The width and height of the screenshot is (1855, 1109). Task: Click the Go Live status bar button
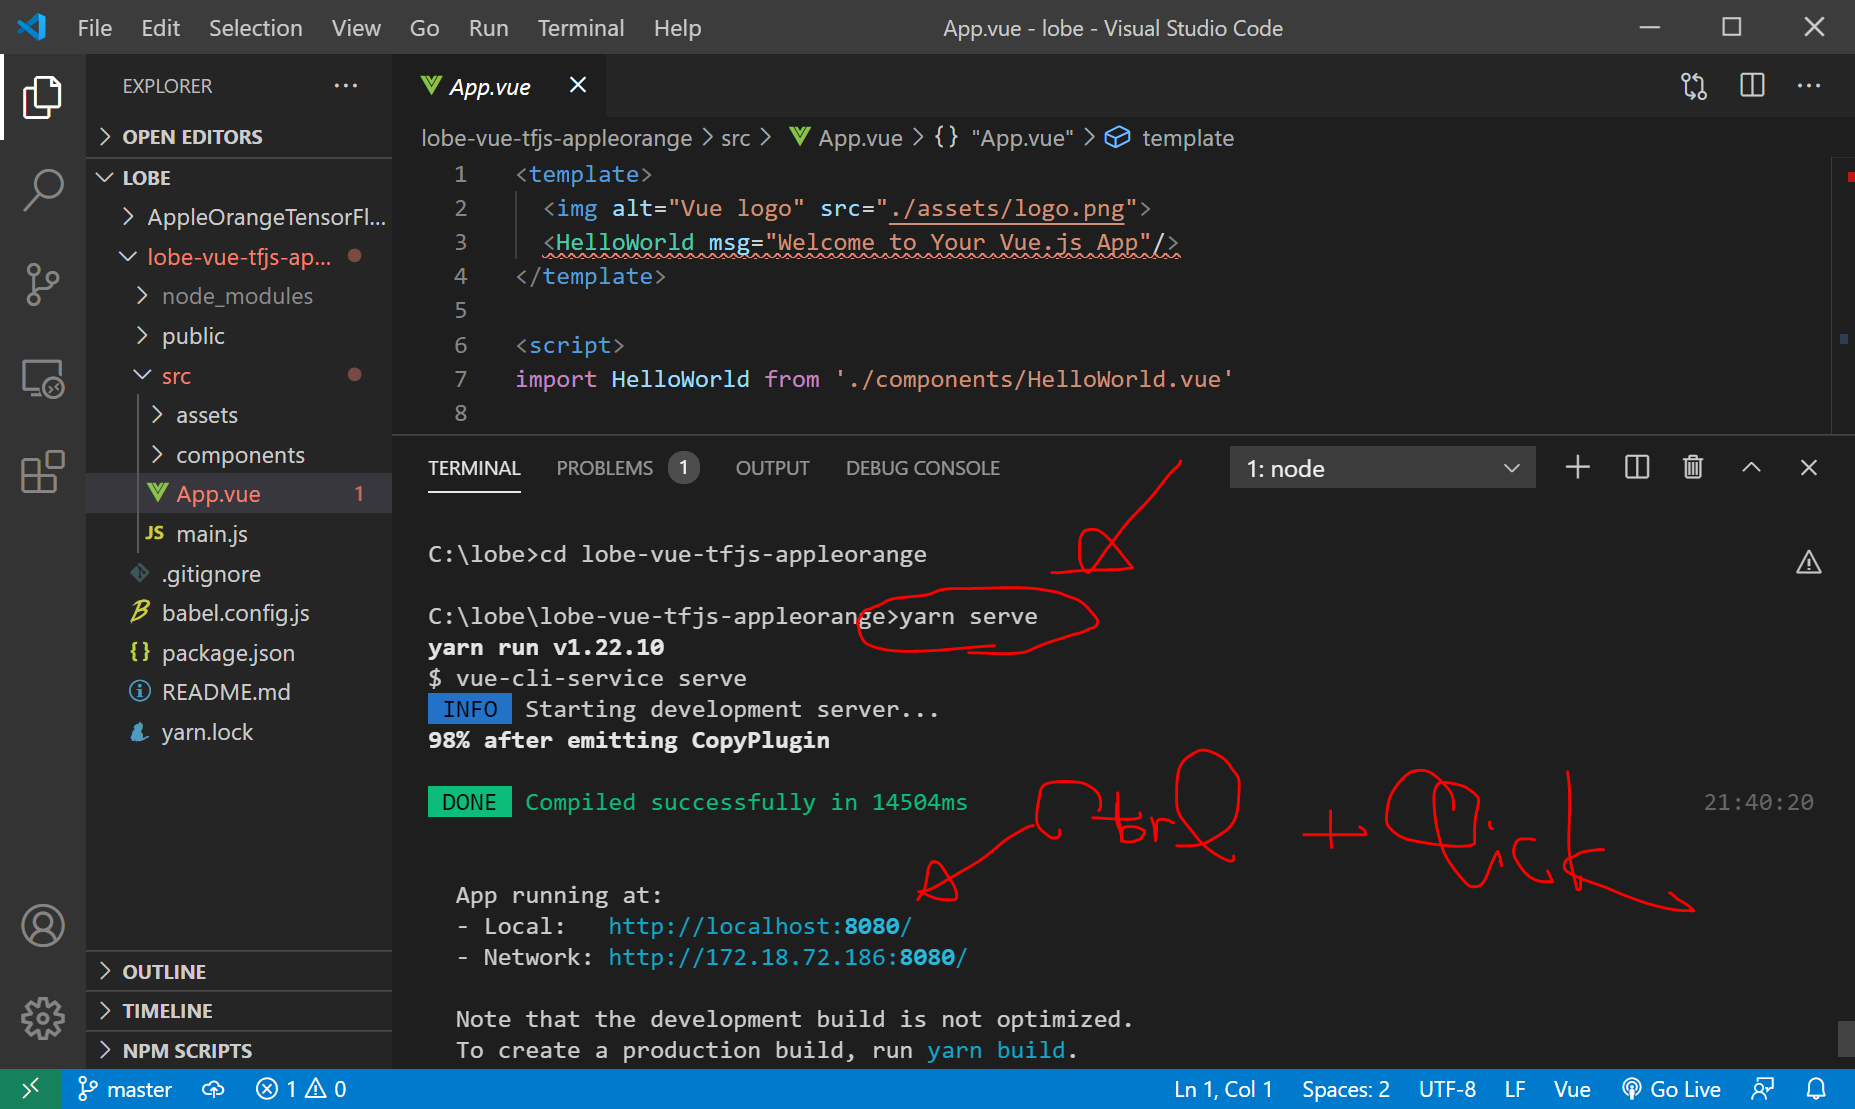1671,1089
